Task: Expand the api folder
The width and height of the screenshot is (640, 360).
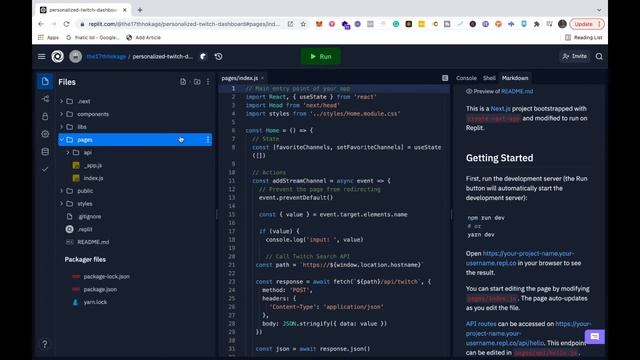Action: click(68, 152)
